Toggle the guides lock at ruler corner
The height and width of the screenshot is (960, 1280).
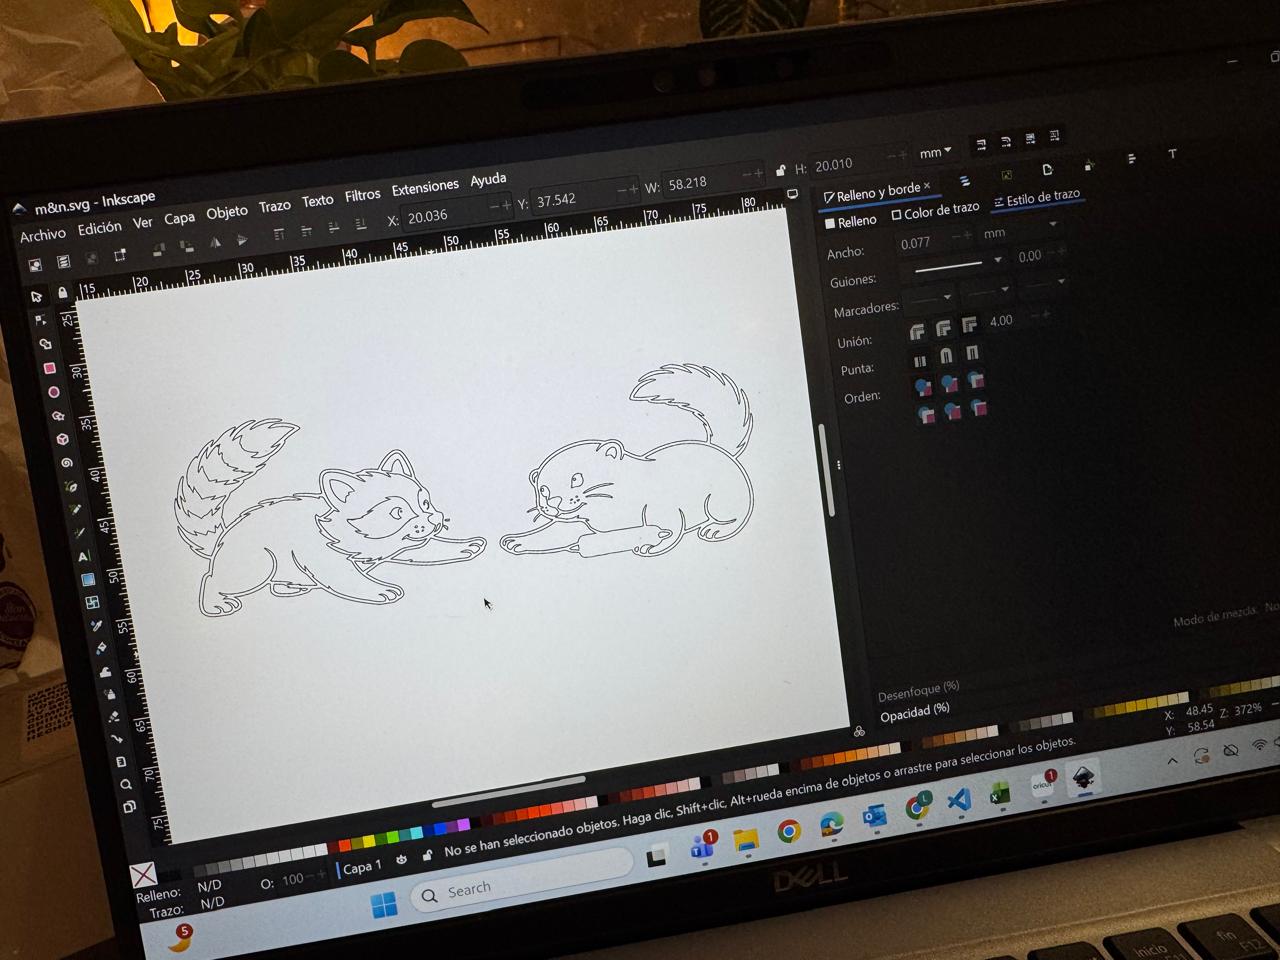point(62,293)
